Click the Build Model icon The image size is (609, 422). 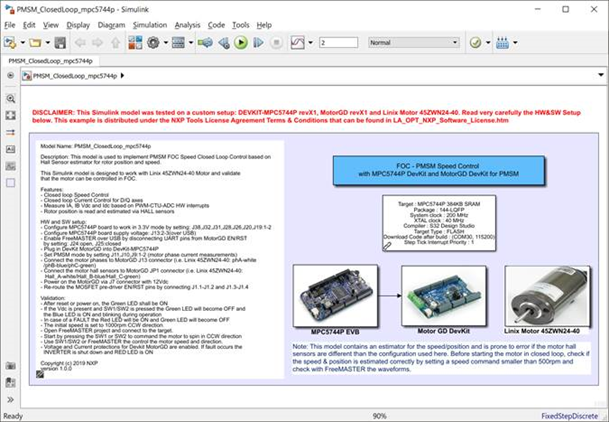[502, 43]
